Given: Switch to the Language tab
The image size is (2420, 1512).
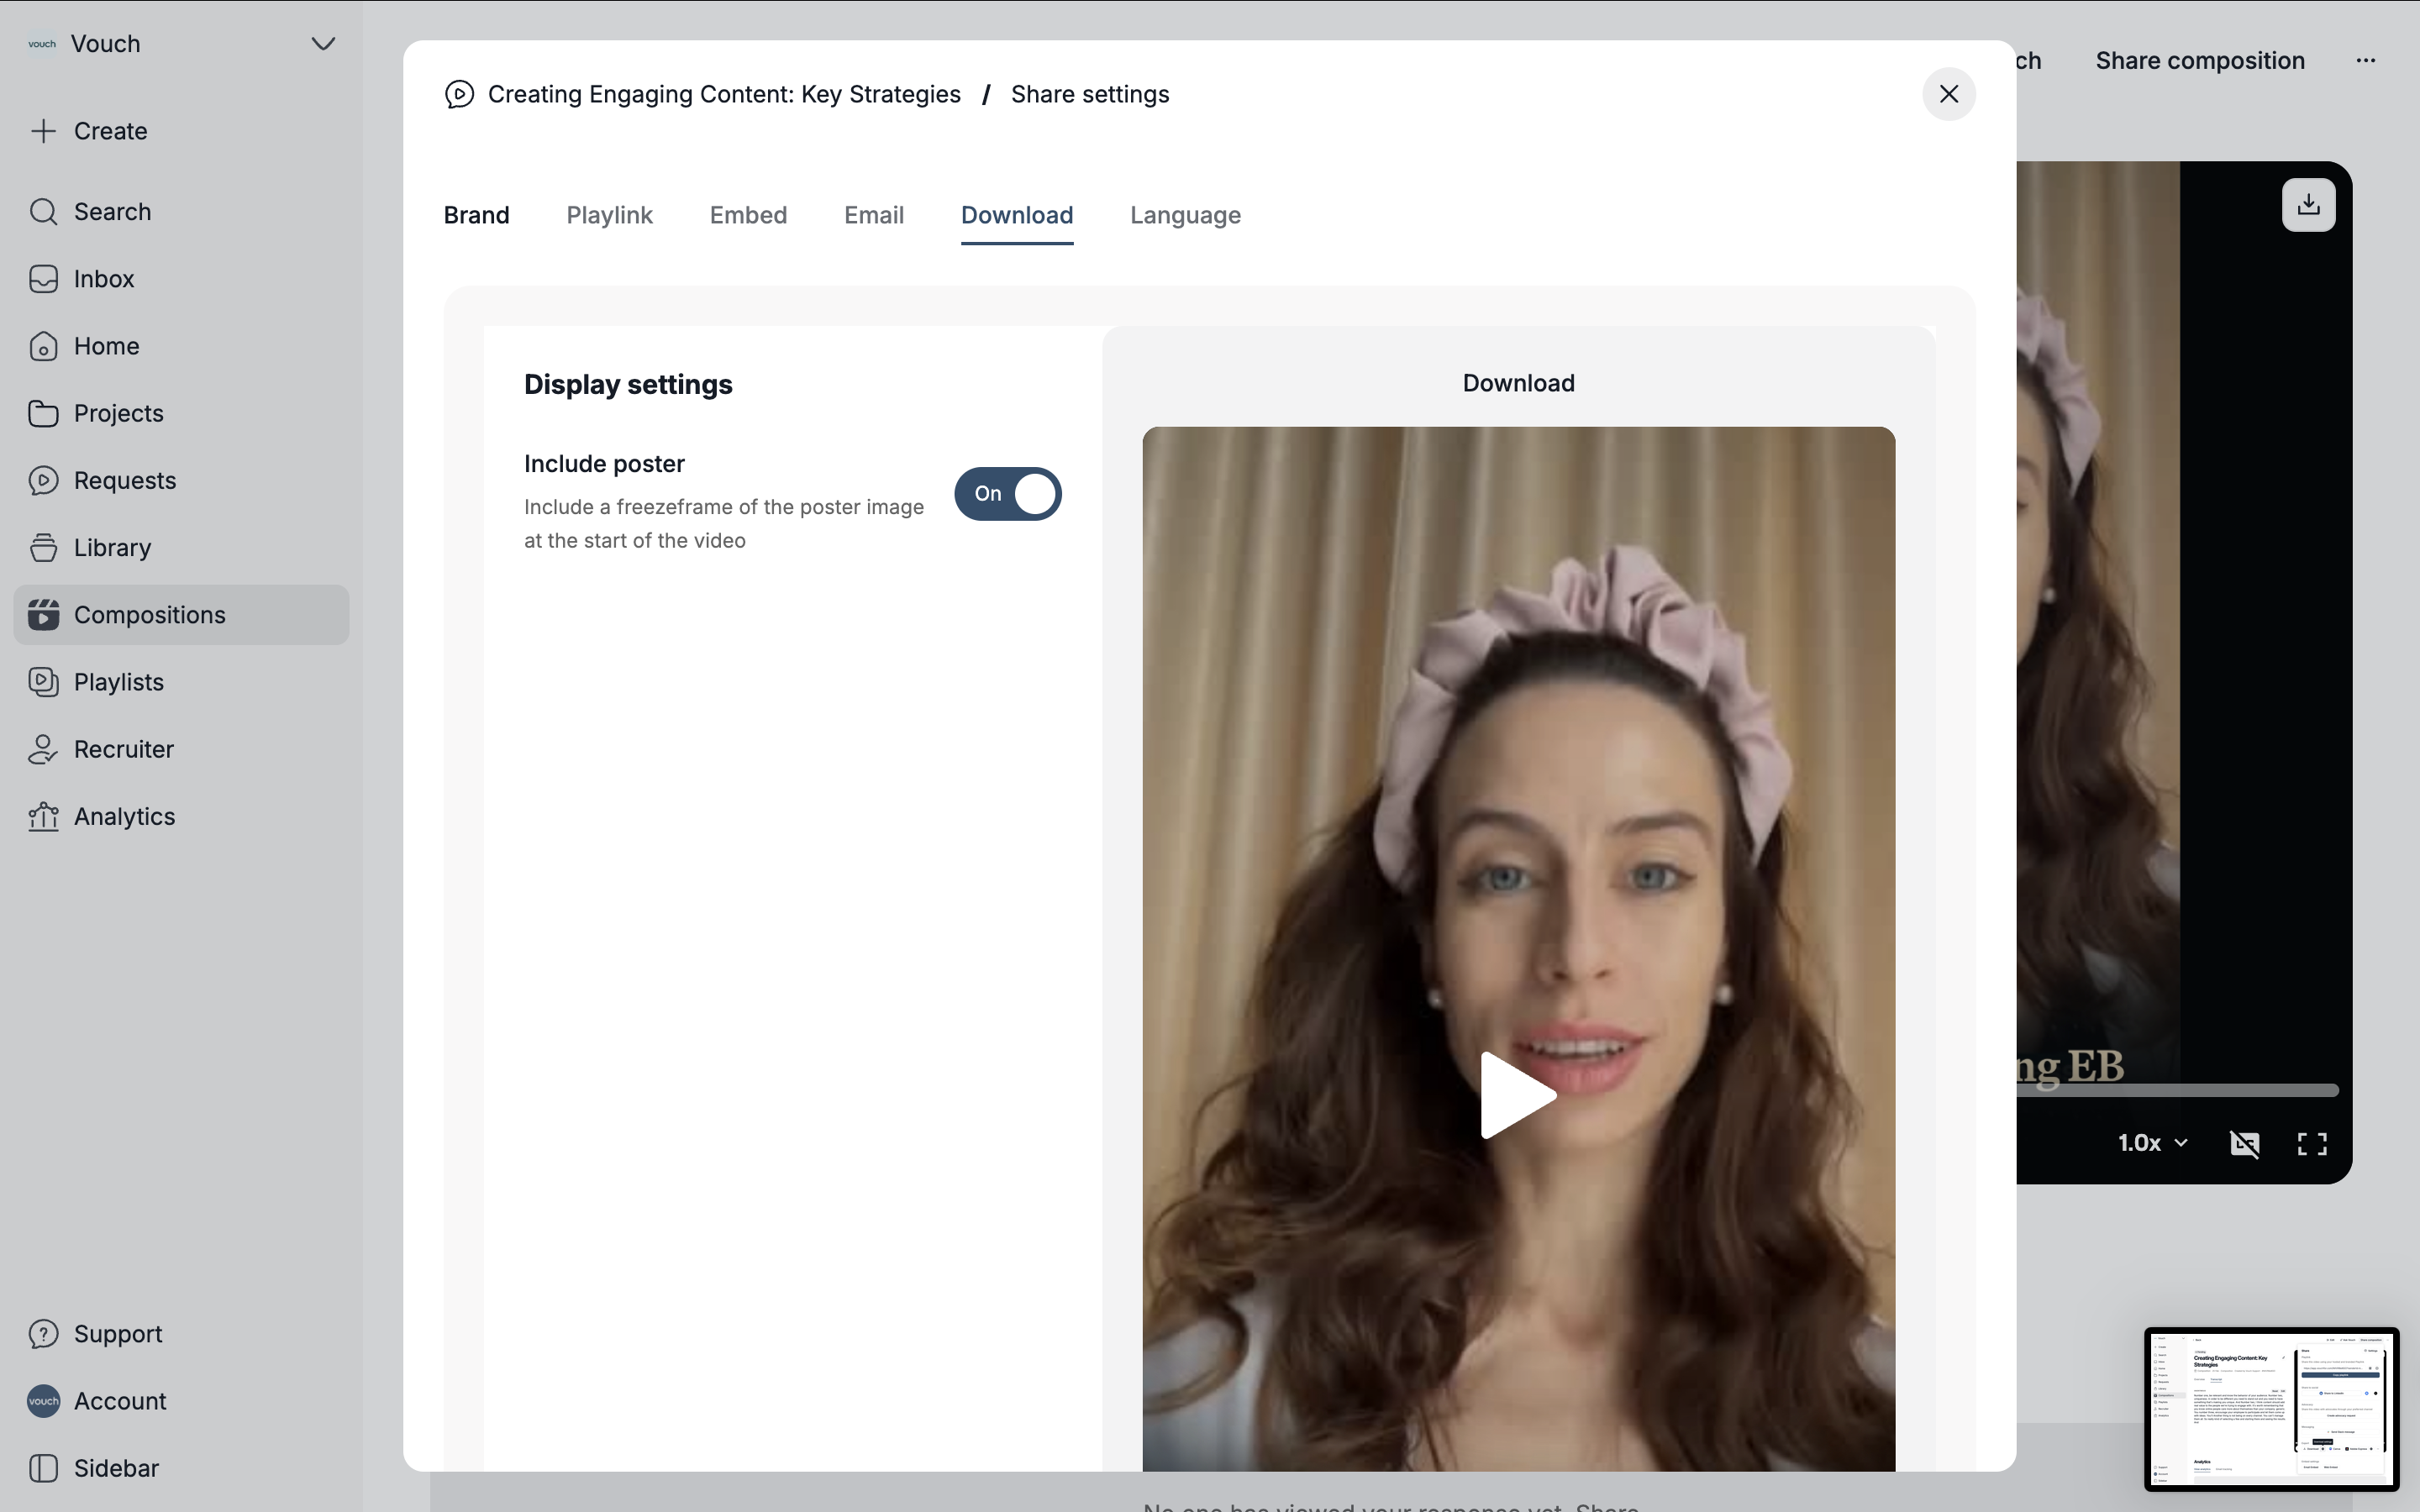Looking at the screenshot, I should [1185, 215].
